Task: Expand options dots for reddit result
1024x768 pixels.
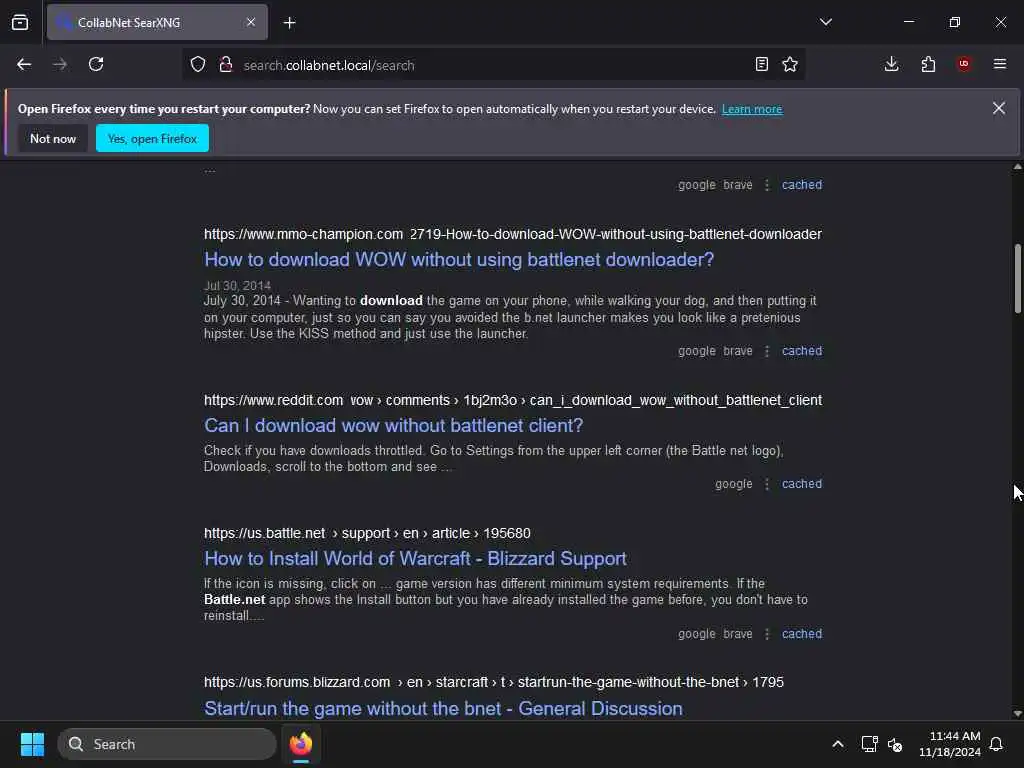Action: pos(767,485)
